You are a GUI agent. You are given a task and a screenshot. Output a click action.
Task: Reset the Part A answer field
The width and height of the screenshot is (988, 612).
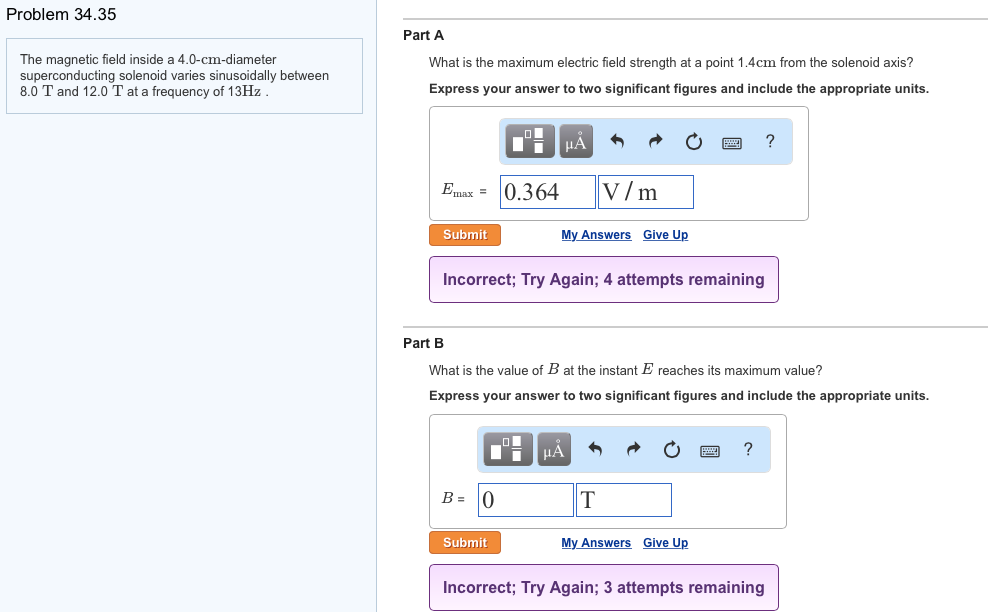693,141
